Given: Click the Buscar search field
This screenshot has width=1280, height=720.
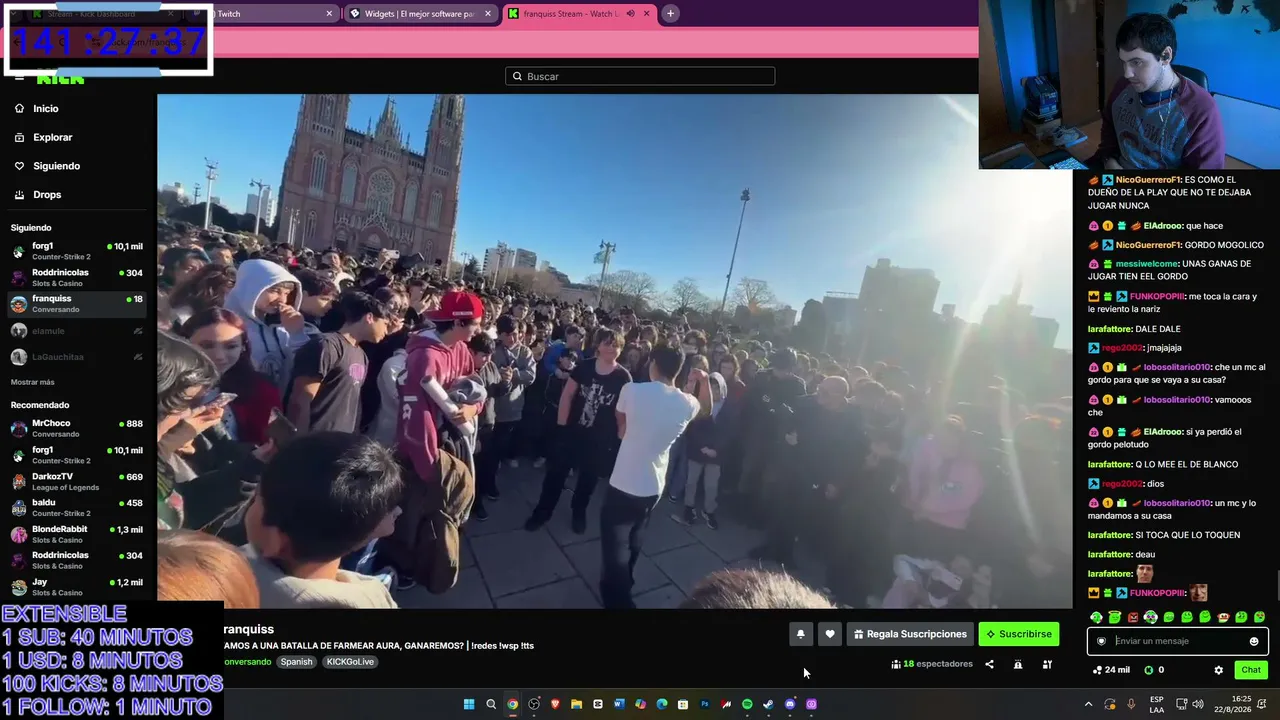Looking at the screenshot, I should (x=640, y=76).
